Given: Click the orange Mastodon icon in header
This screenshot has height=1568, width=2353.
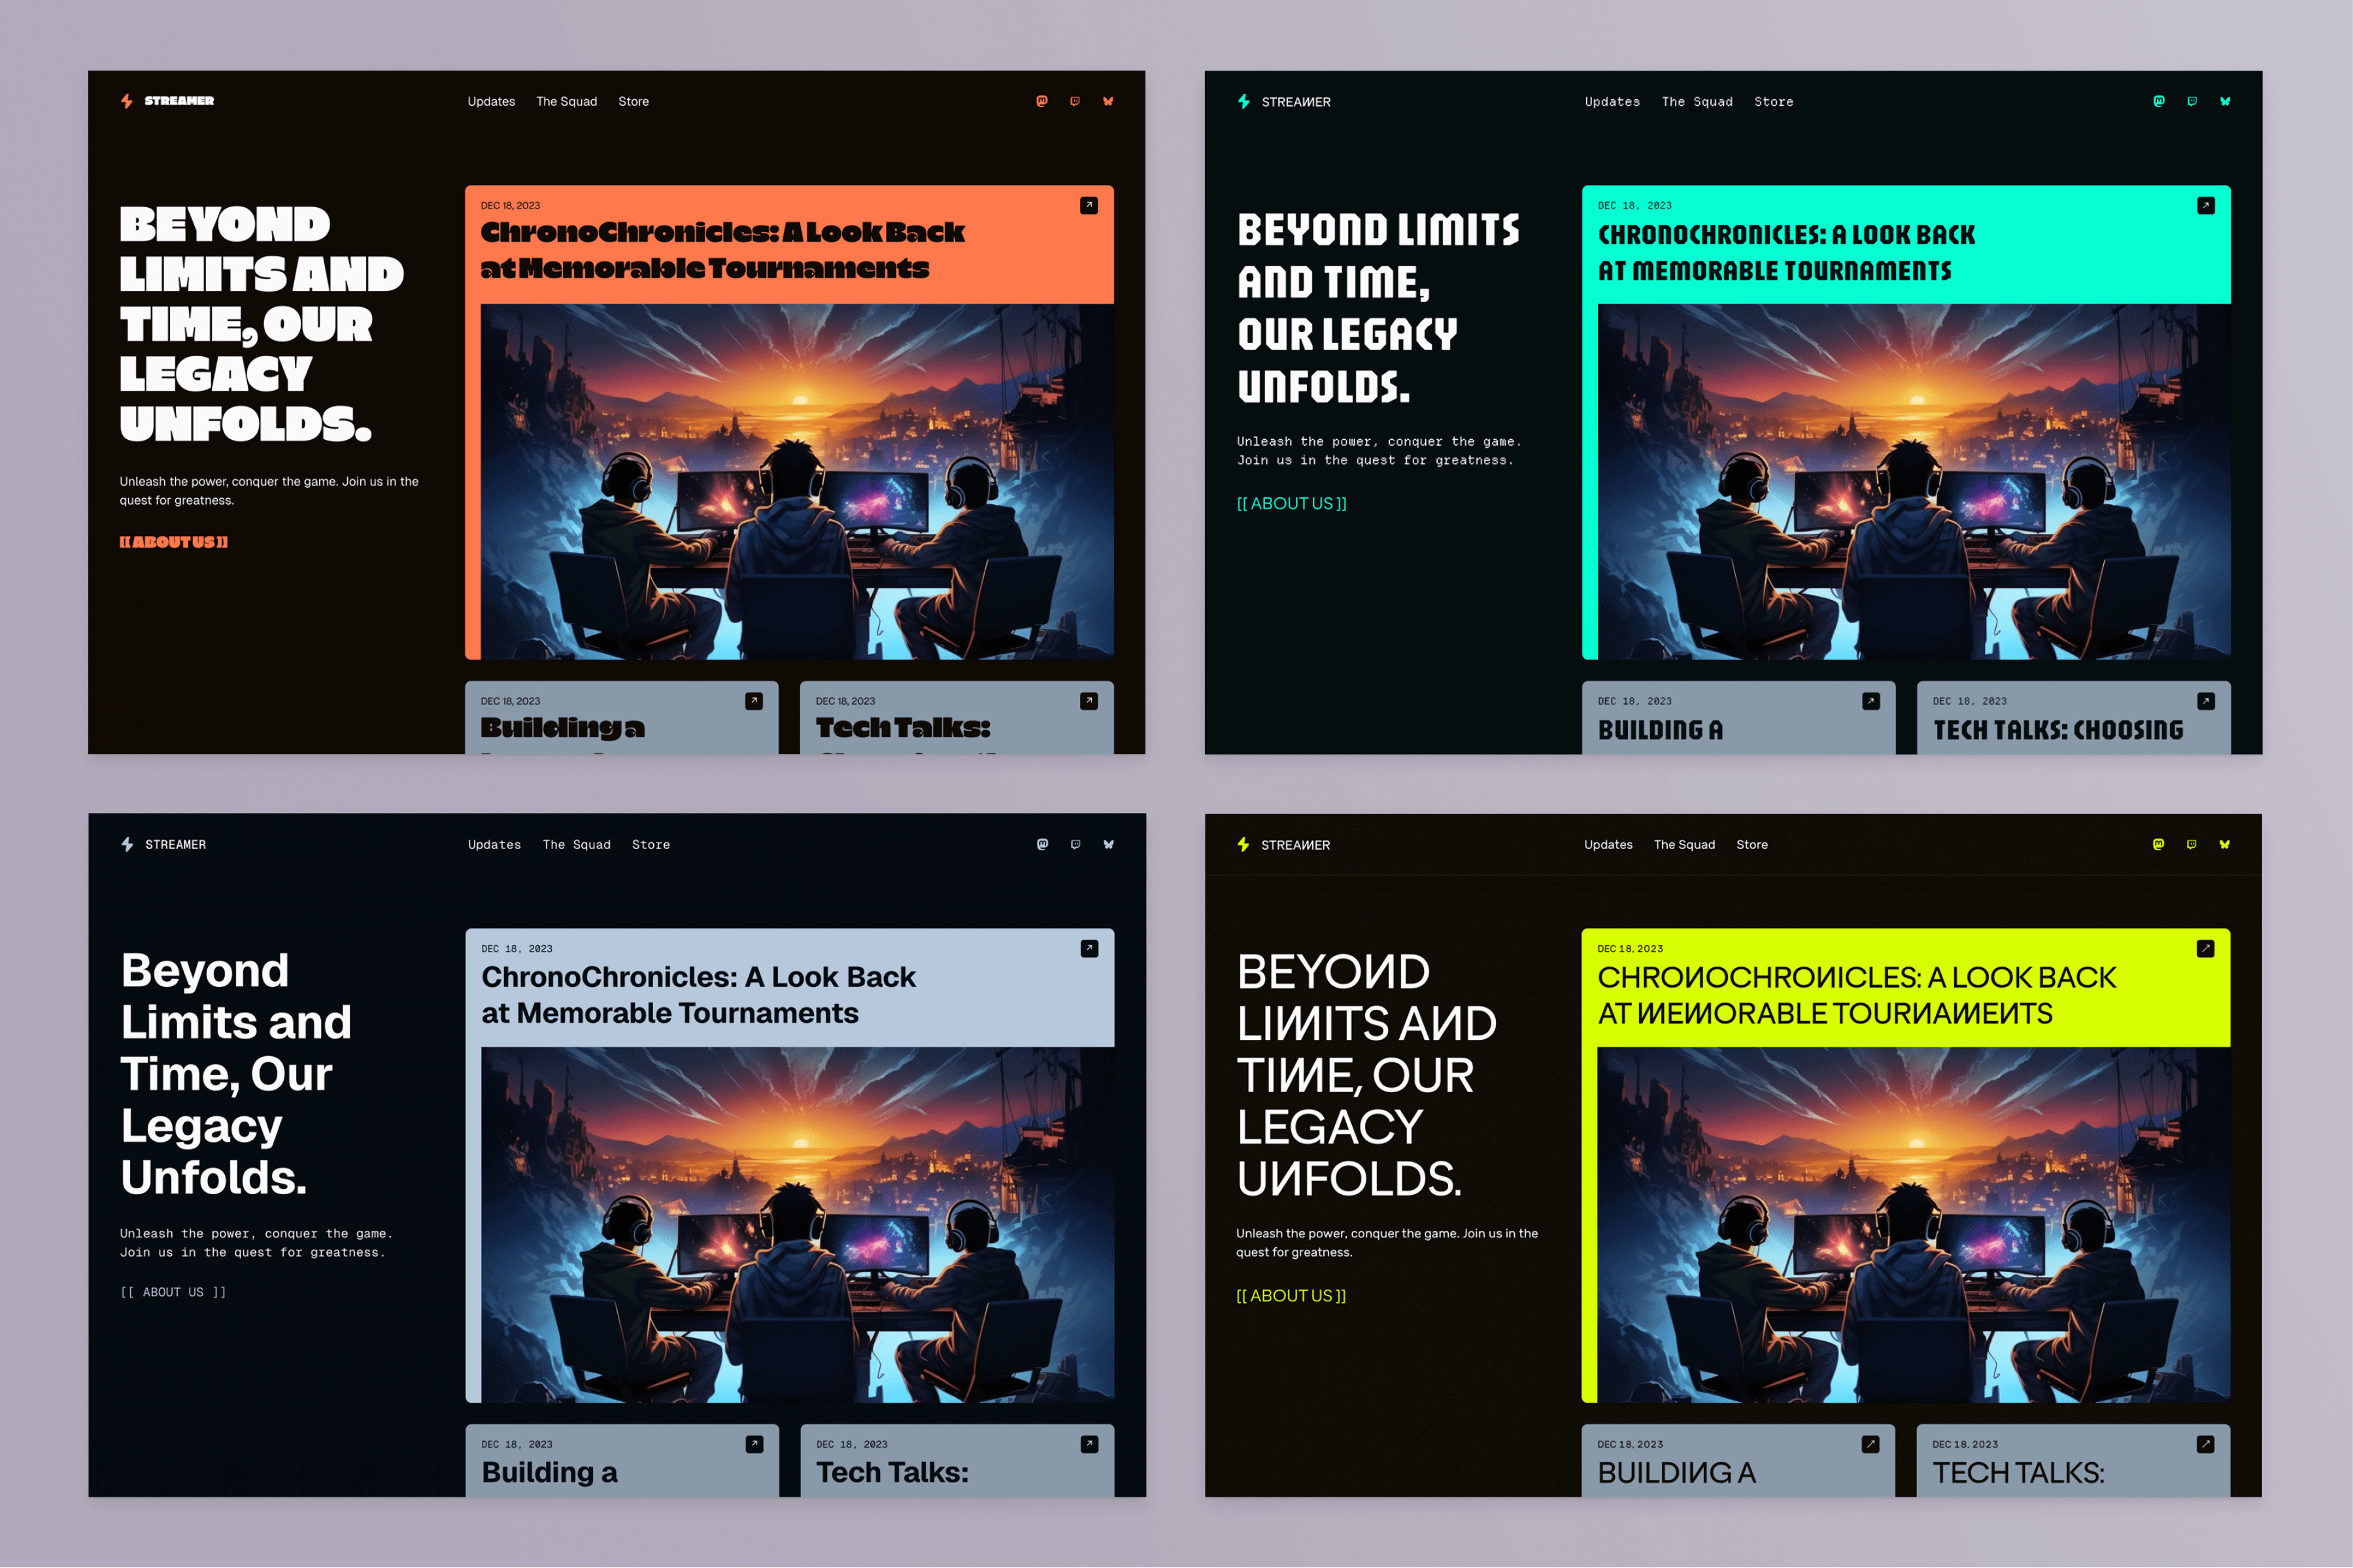Looking at the screenshot, I should tap(1041, 101).
